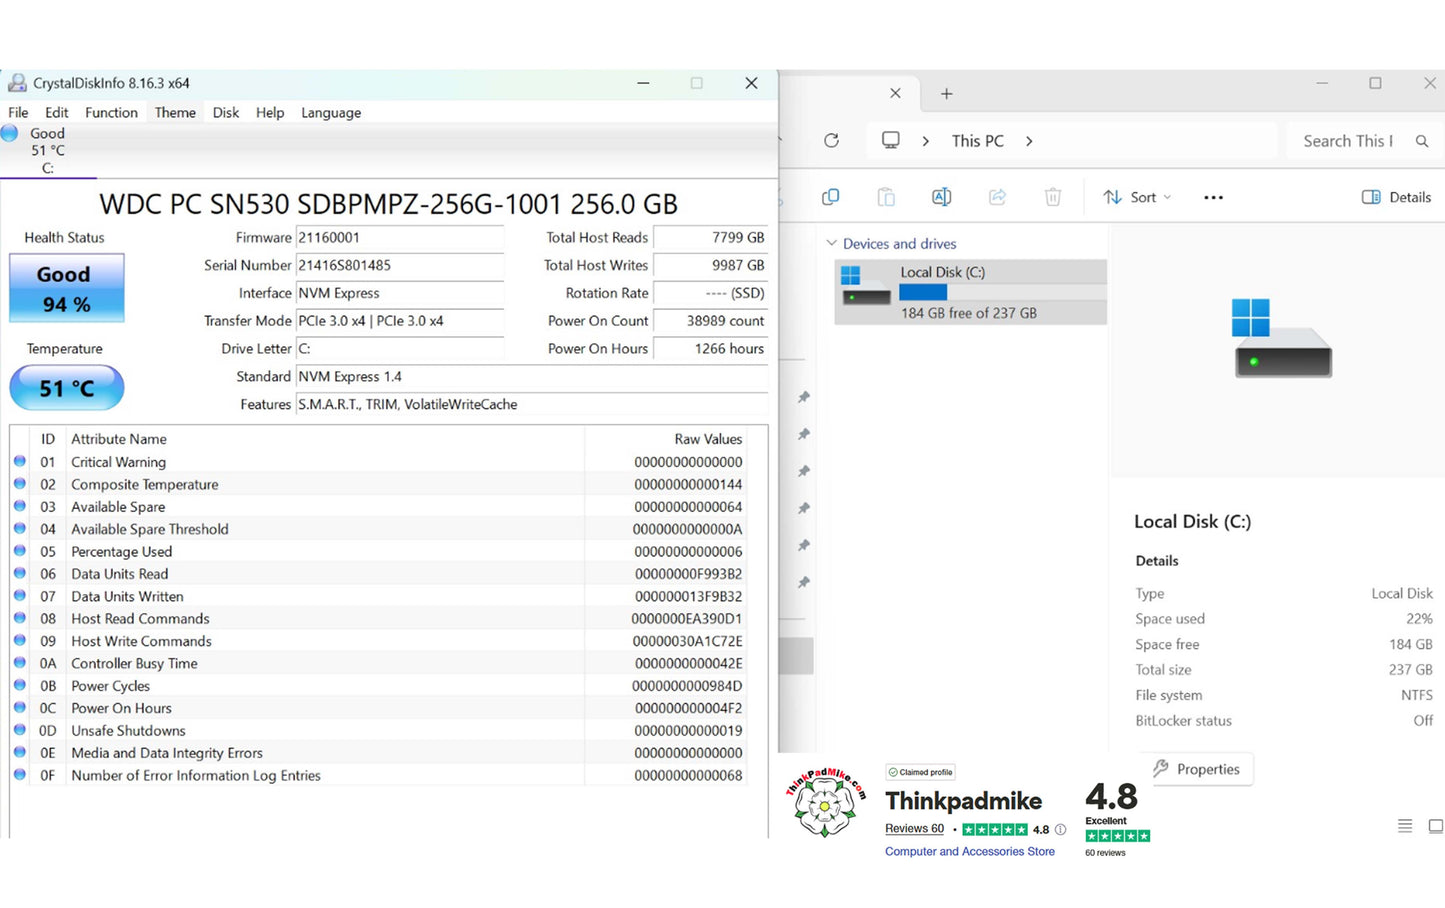Collapse the Devices and drives group
1445x908 pixels.
[831, 243]
